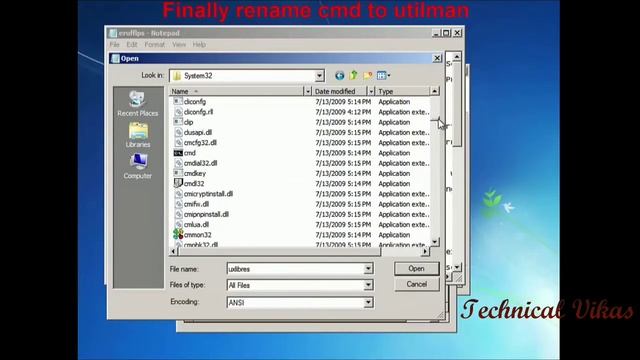Select the cmicryptinstall.dll file name
This screenshot has height=360, width=640.
(x=208, y=194)
